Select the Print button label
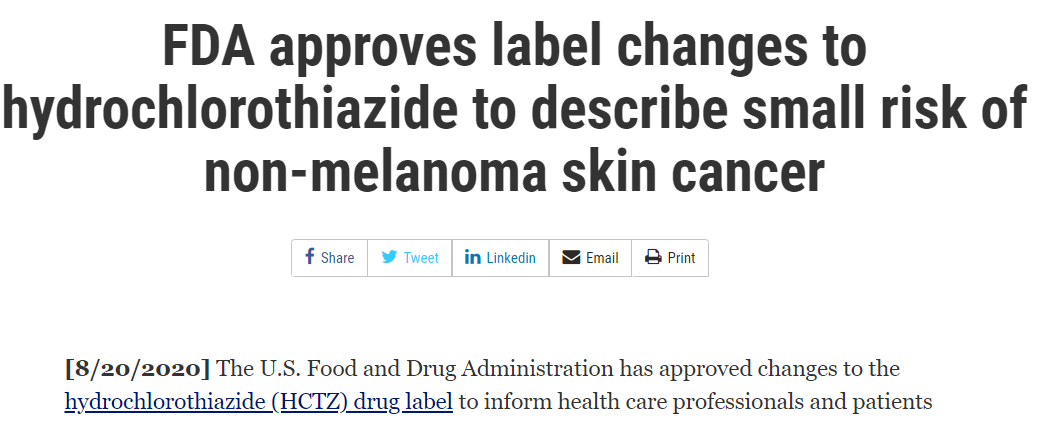Image resolution: width=1044 pixels, height=424 pixels. pos(681,258)
